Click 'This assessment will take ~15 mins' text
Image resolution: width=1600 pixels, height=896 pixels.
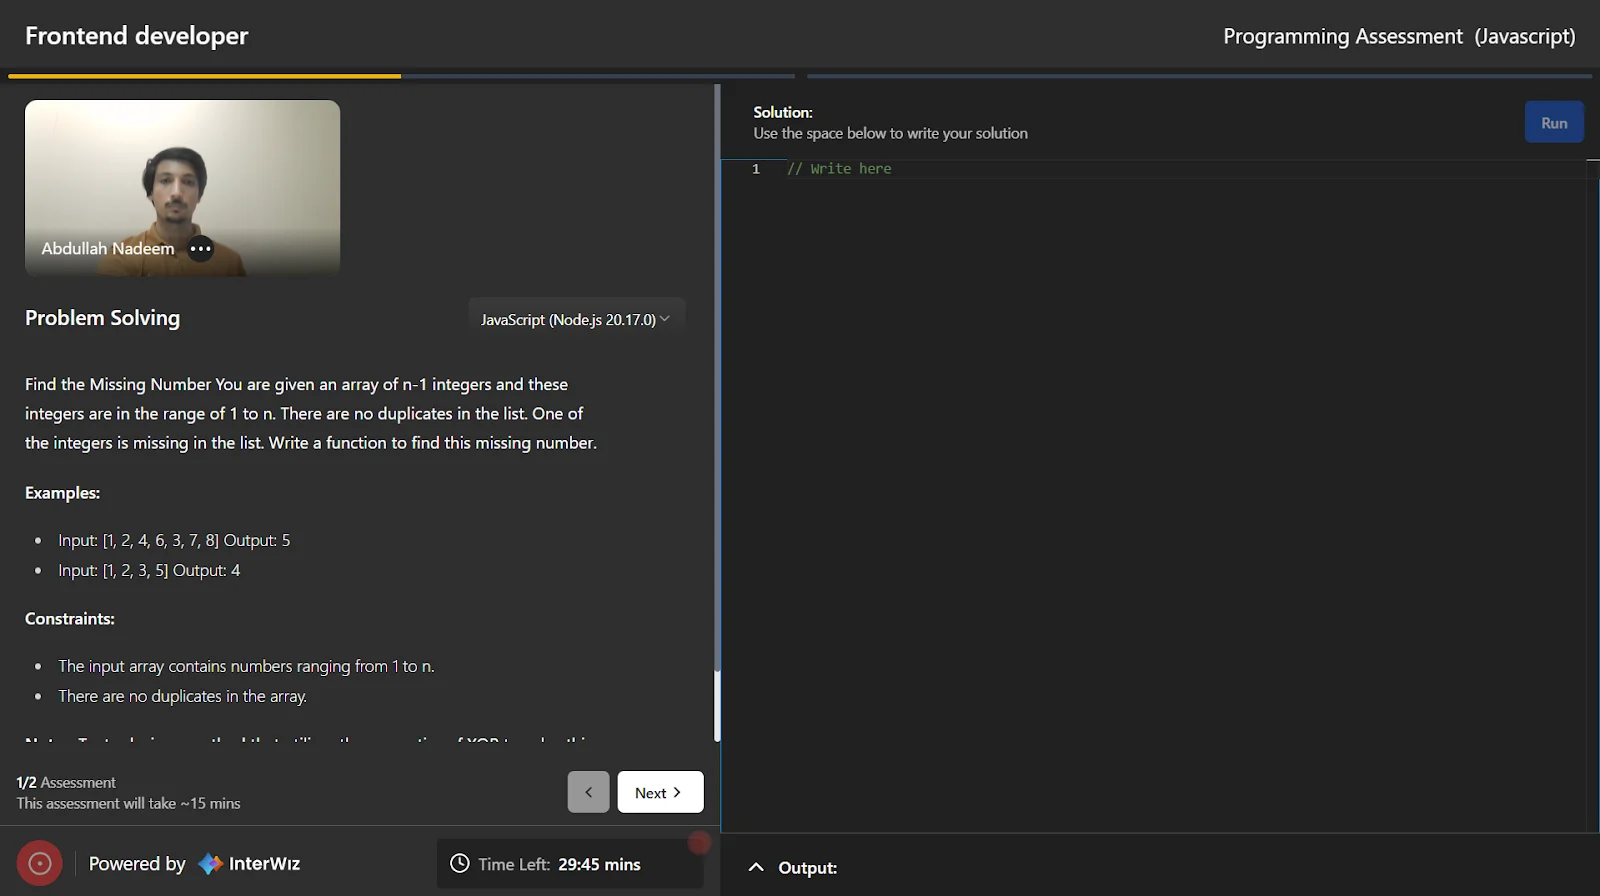coord(128,803)
